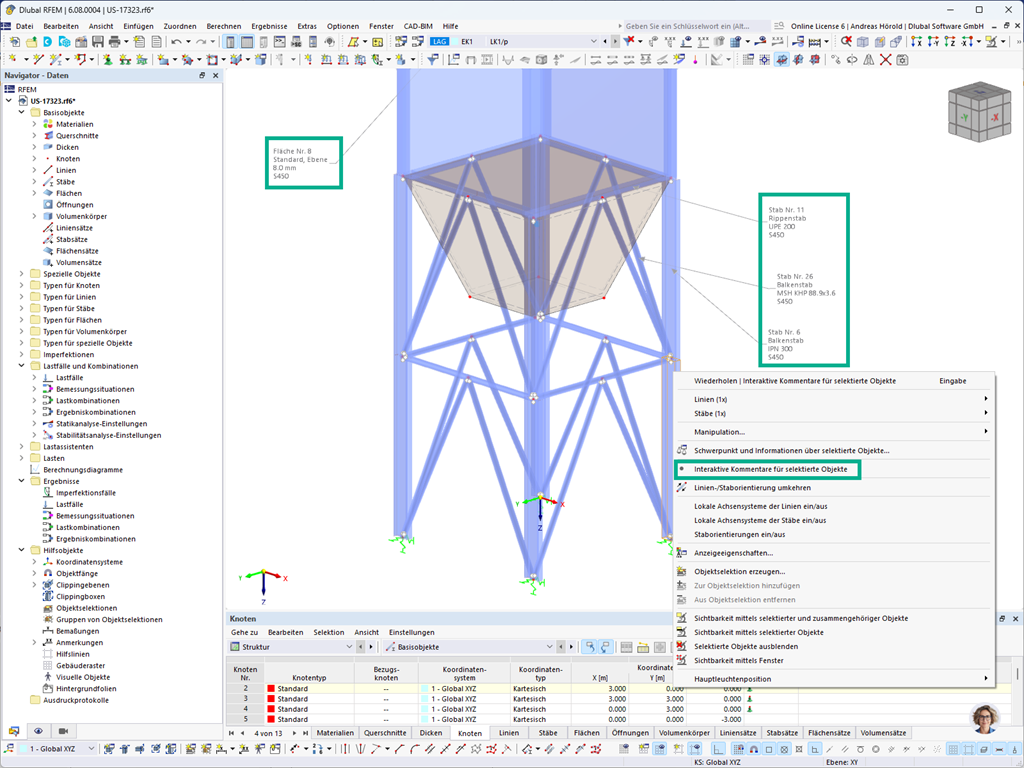Toggle the Navigator eye display tab

(x=39, y=731)
